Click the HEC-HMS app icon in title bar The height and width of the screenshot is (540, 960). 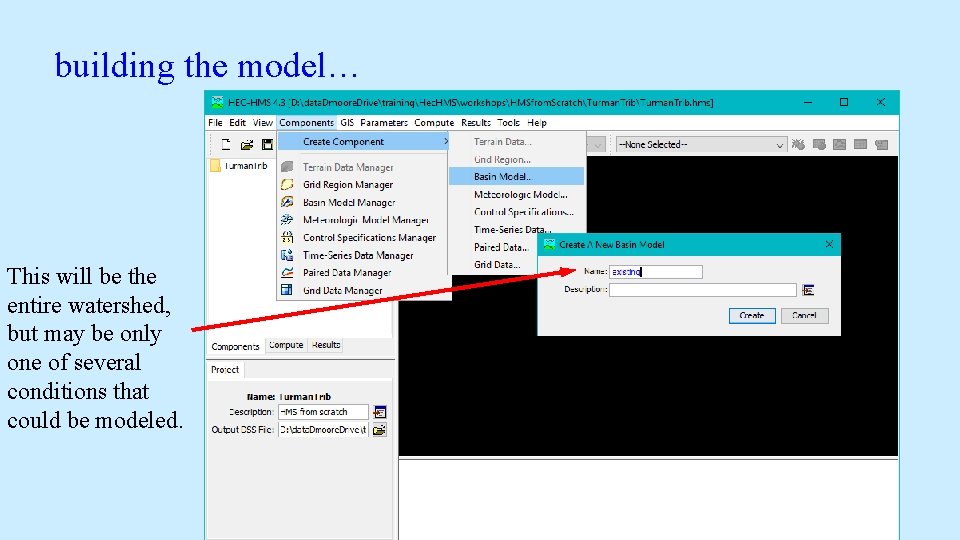(217, 102)
